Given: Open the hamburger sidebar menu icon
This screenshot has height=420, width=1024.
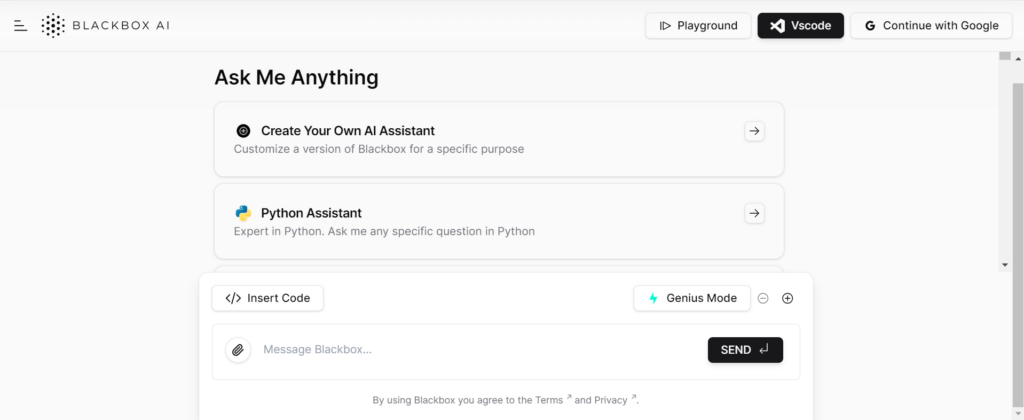Looking at the screenshot, I should [21, 25].
